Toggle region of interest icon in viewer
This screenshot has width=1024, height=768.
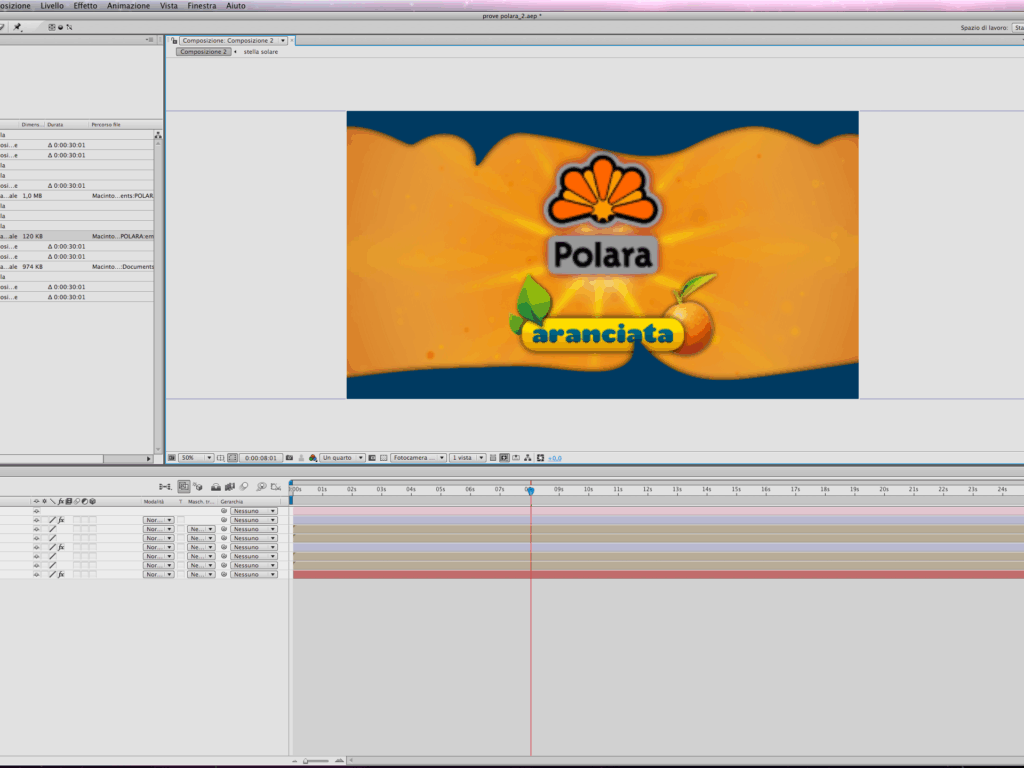pyautogui.click(x=372, y=457)
